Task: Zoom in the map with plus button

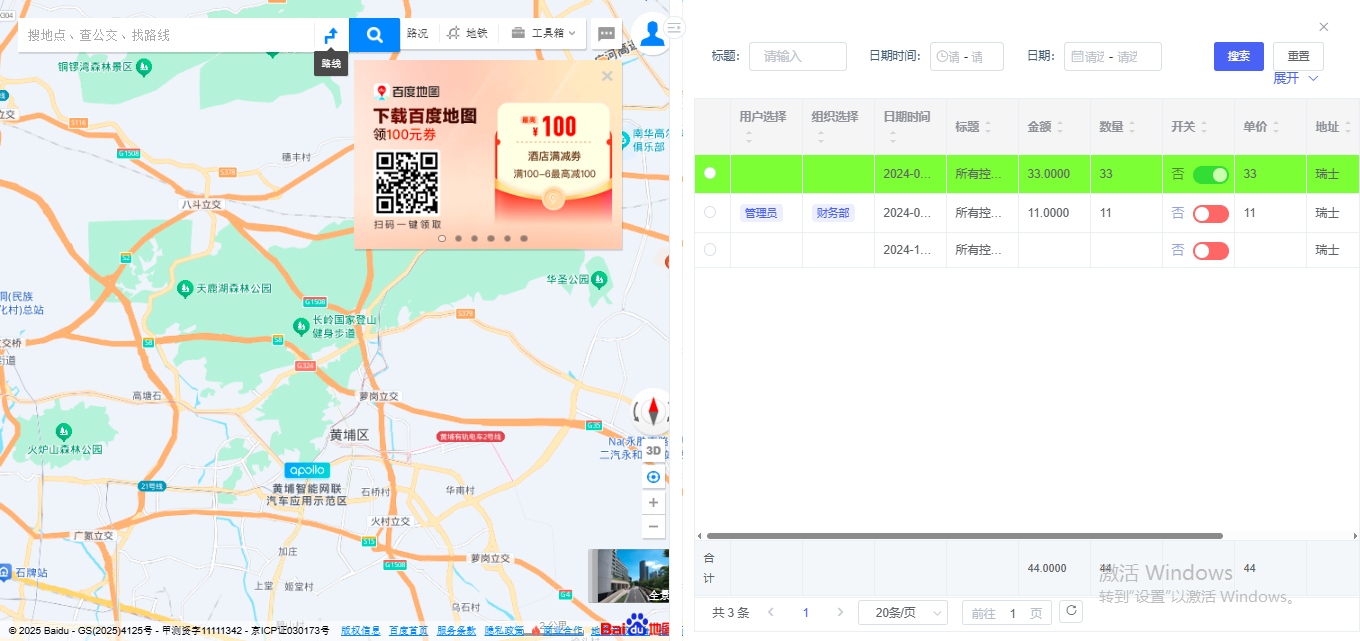Action: coord(653,502)
